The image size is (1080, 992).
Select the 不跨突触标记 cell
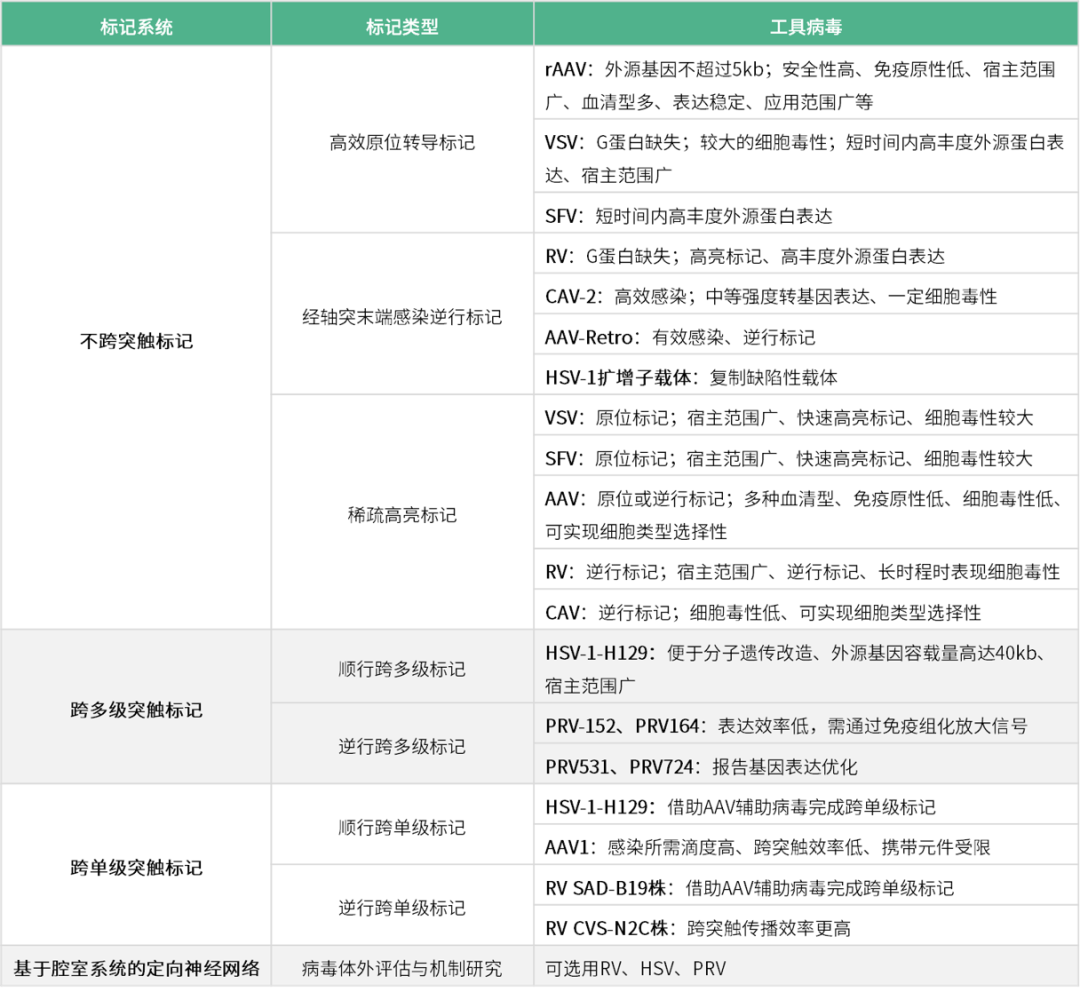click(x=136, y=341)
